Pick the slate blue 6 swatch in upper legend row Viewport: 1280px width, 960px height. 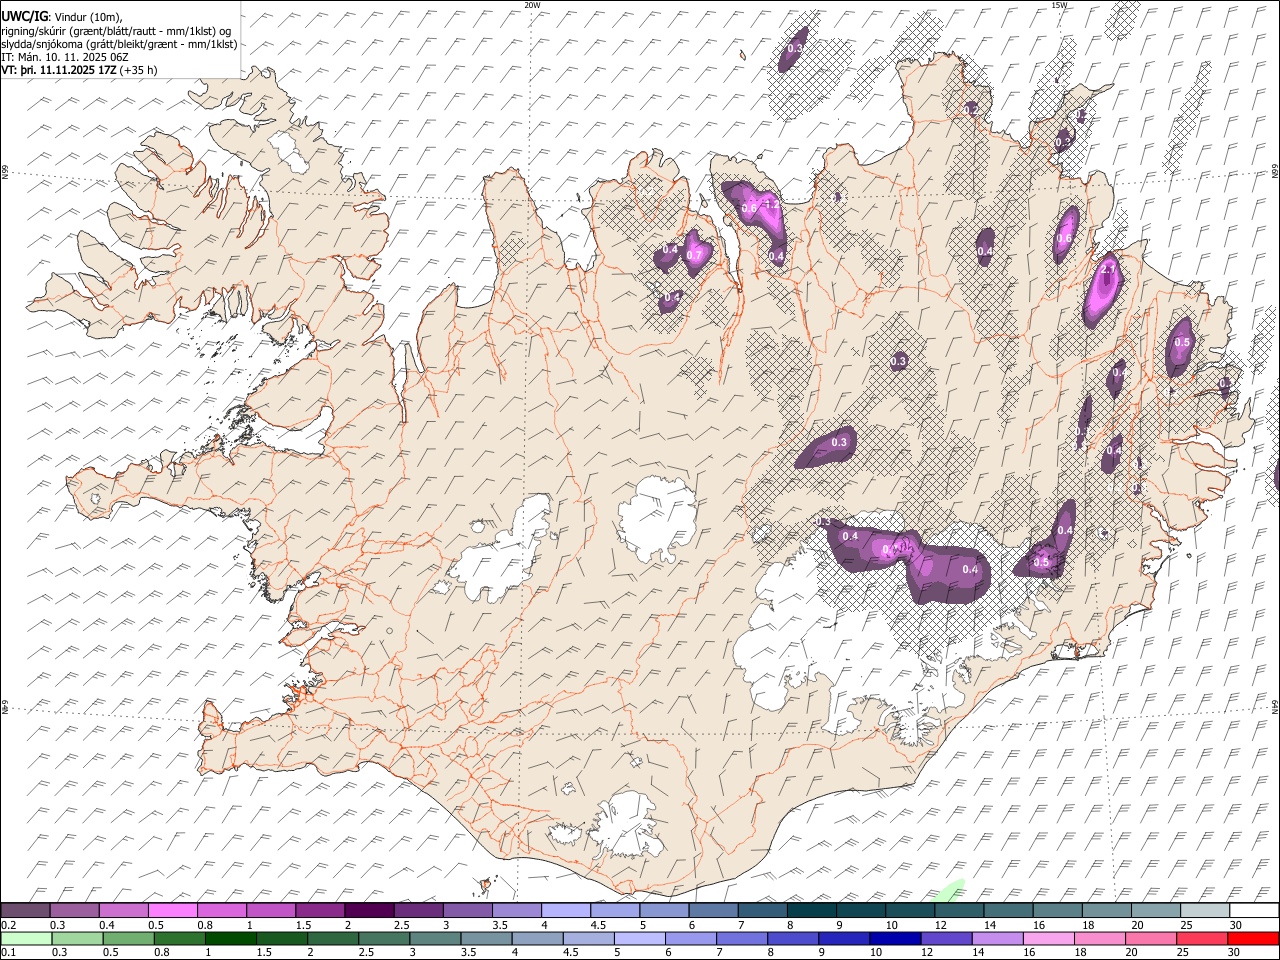(713, 910)
